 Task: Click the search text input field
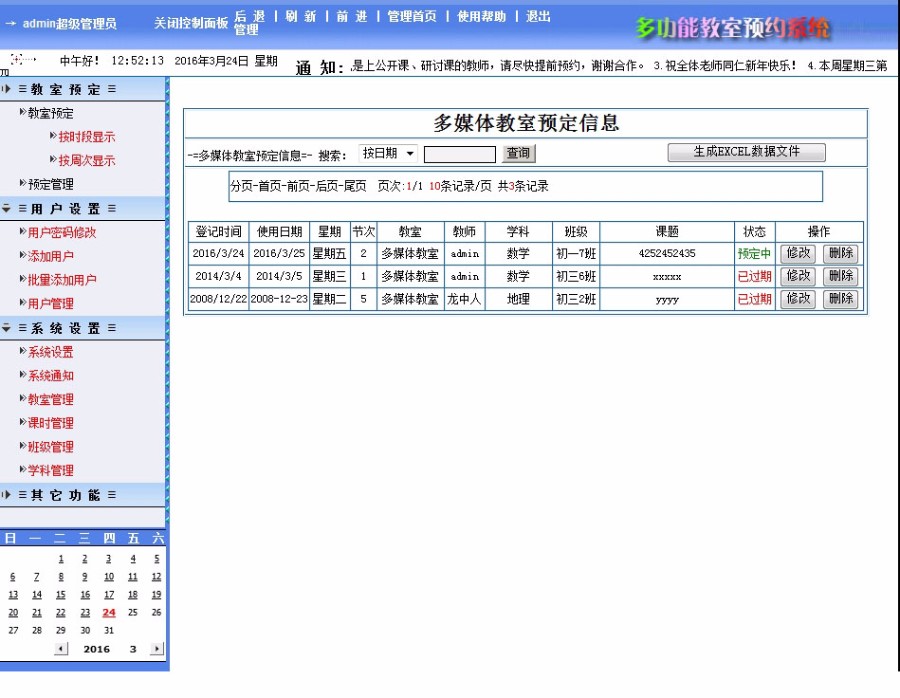click(x=460, y=154)
